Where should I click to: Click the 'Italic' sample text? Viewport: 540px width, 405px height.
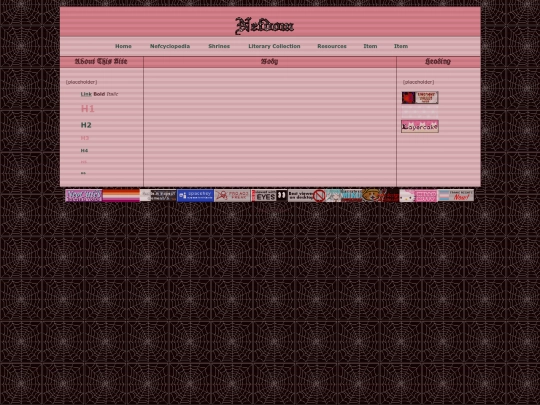(112, 94)
